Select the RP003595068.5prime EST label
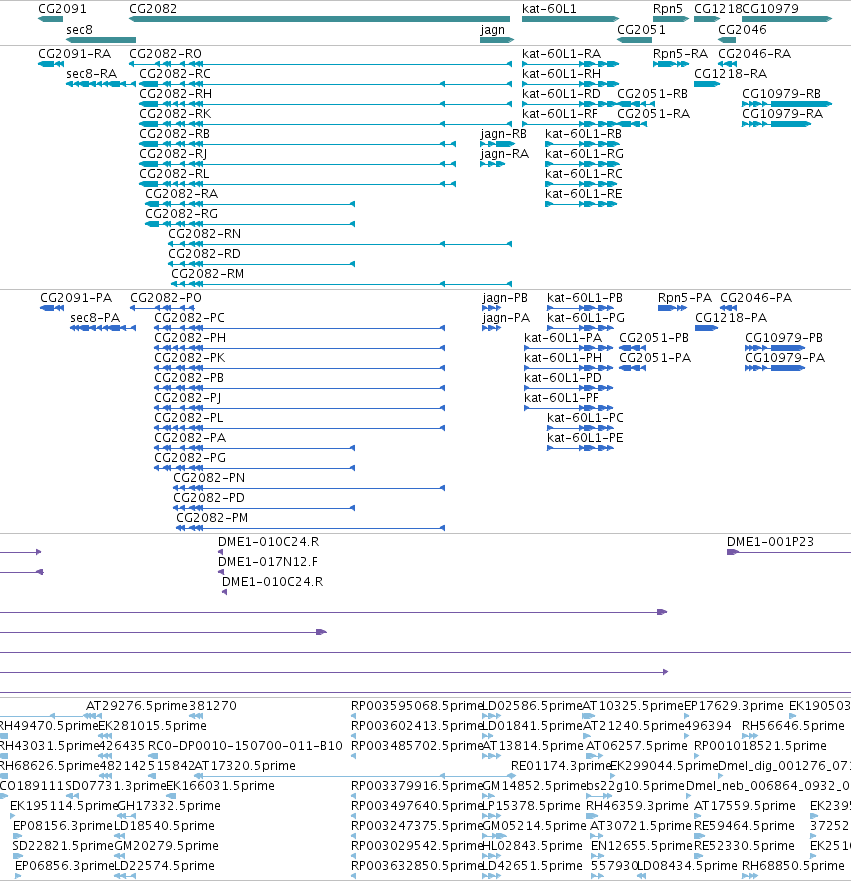 [417, 706]
